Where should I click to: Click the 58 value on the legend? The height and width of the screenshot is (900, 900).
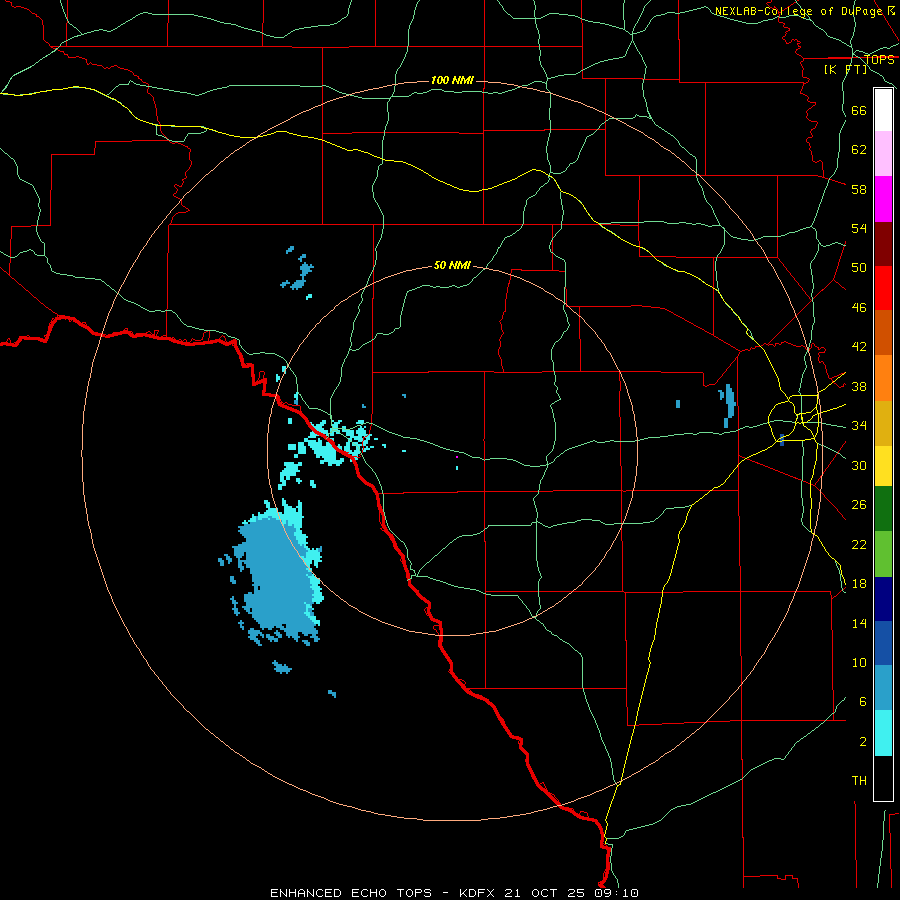[x=859, y=189]
